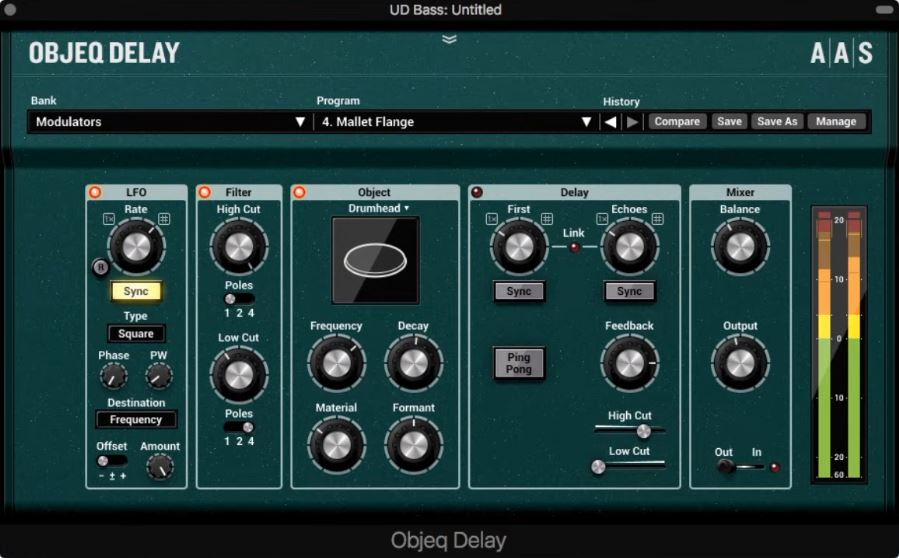Open the Bank dropdown showing Modulators
This screenshot has height=558, width=899.
pyautogui.click(x=170, y=122)
